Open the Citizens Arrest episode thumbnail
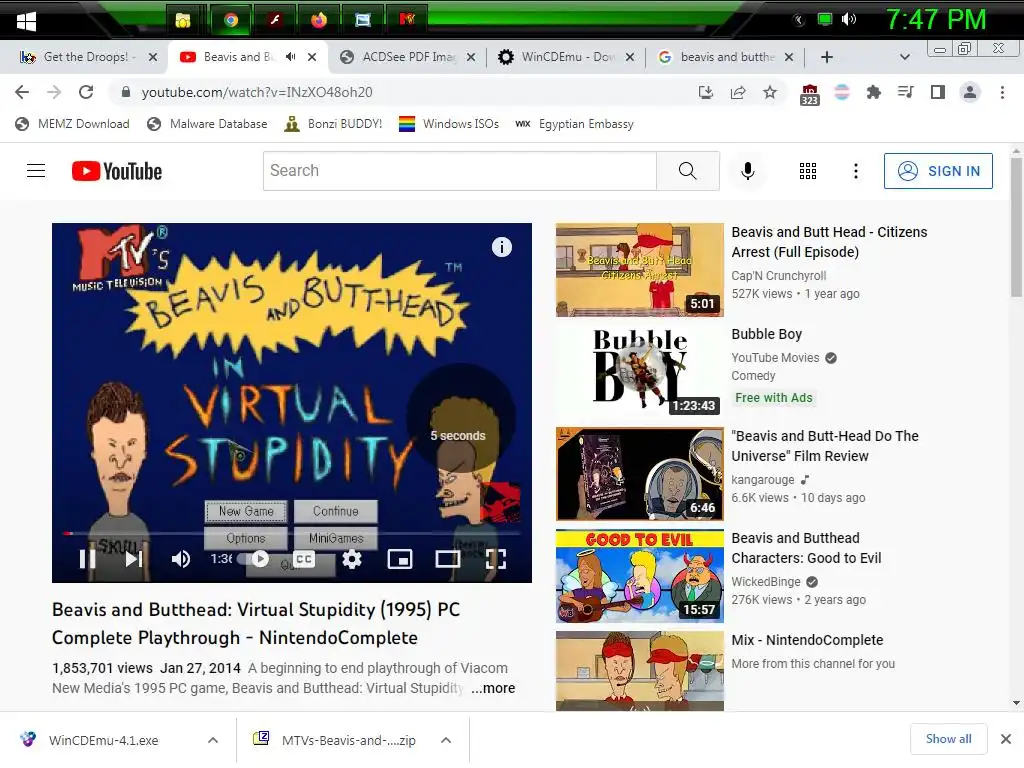This screenshot has width=1024, height=768. pyautogui.click(x=640, y=270)
